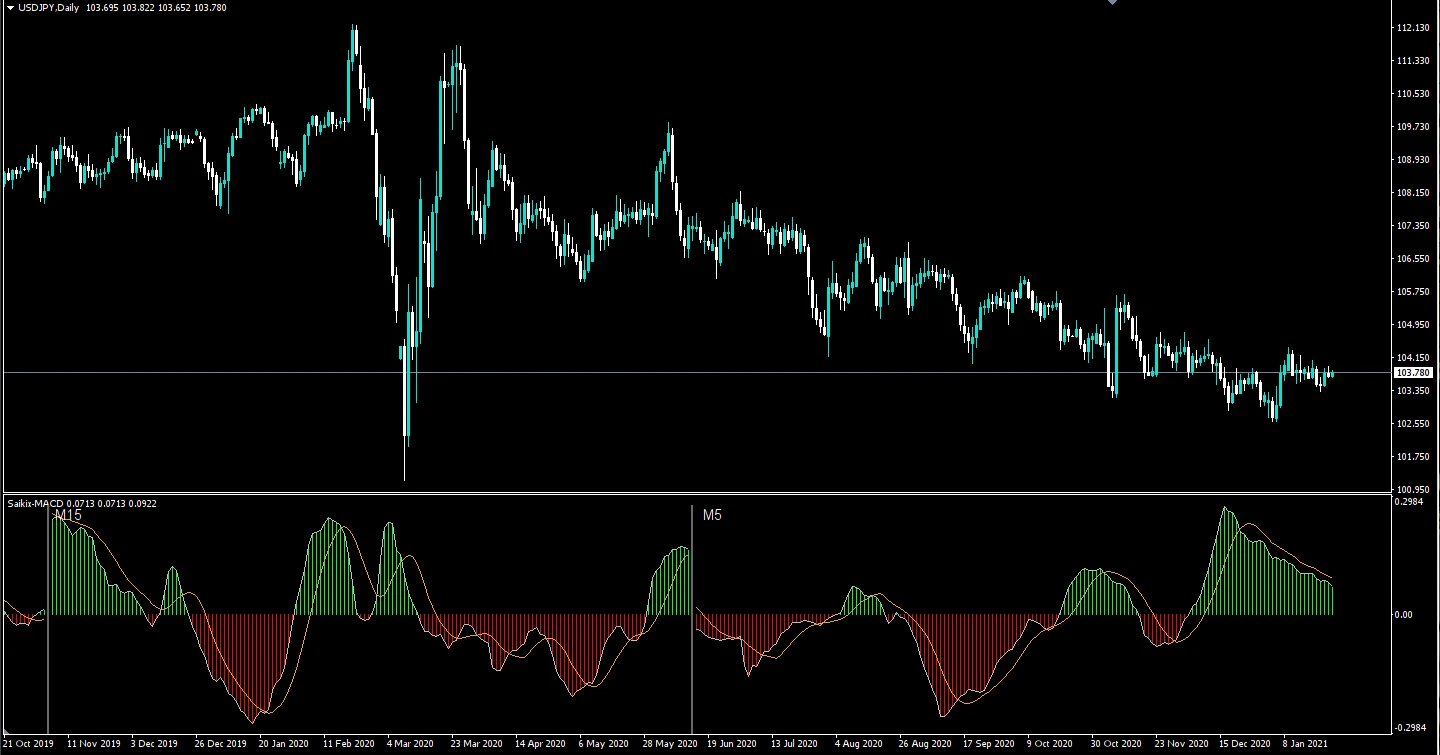Click the tallest green MACD histogram bar
The width and height of the screenshot is (1440, 755).
pyautogui.click(x=1224, y=560)
